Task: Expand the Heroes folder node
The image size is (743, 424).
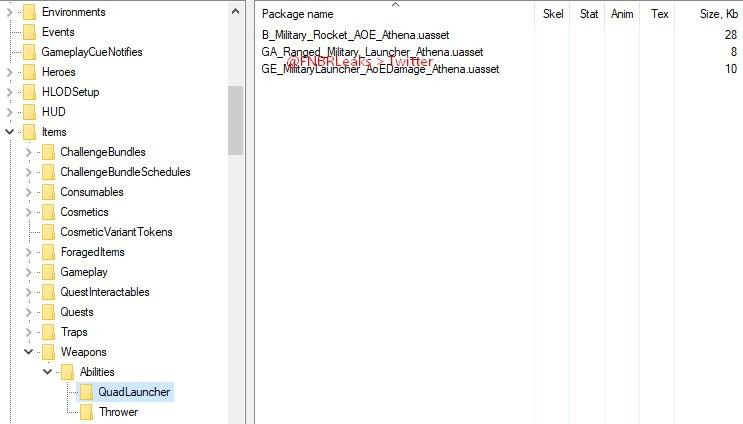Action: [10, 72]
